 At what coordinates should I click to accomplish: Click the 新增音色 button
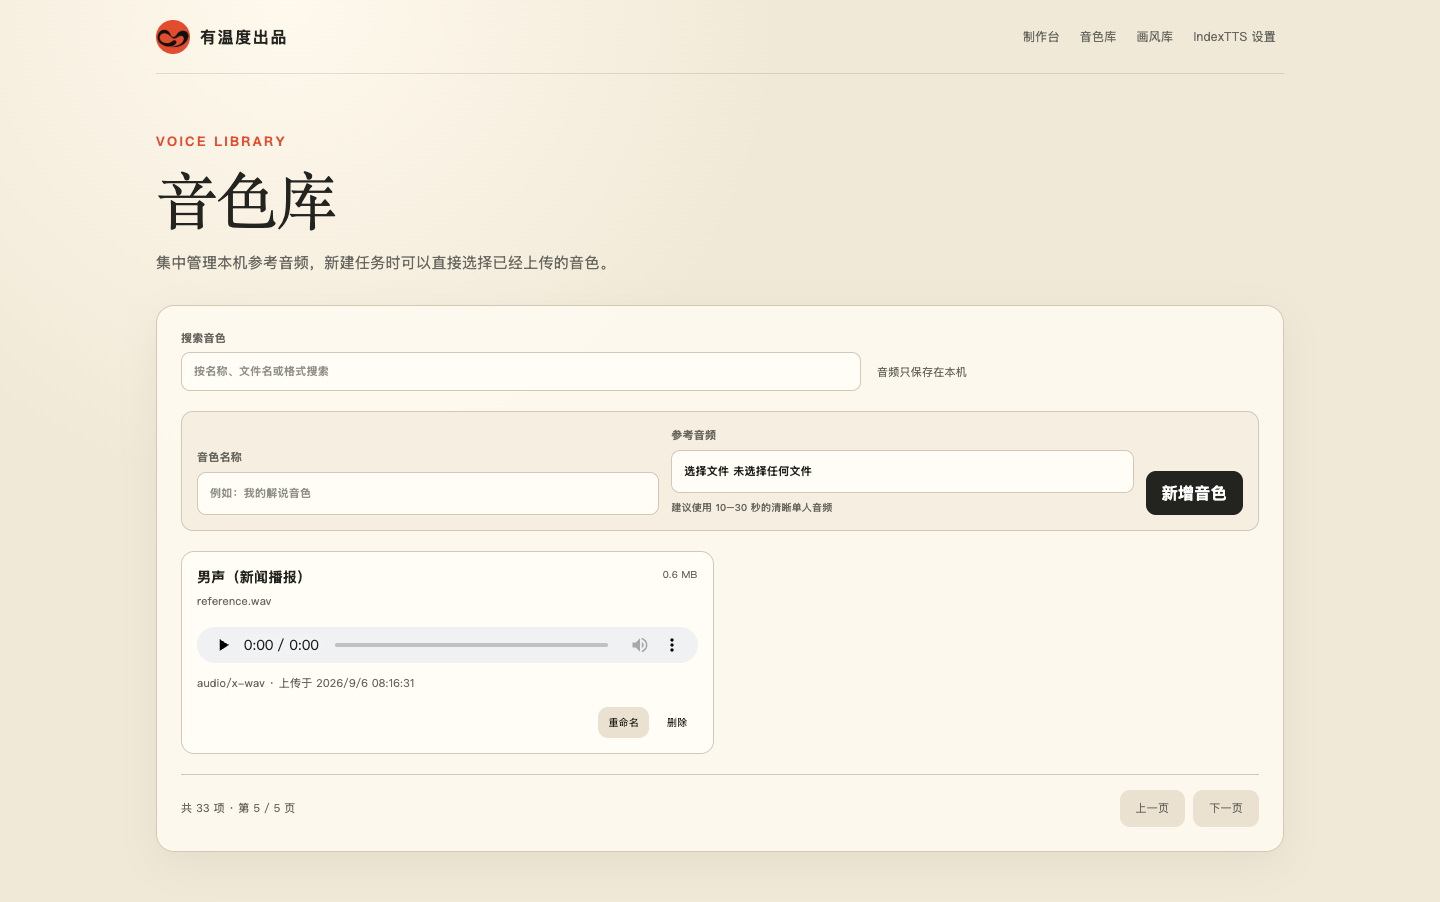1194,493
